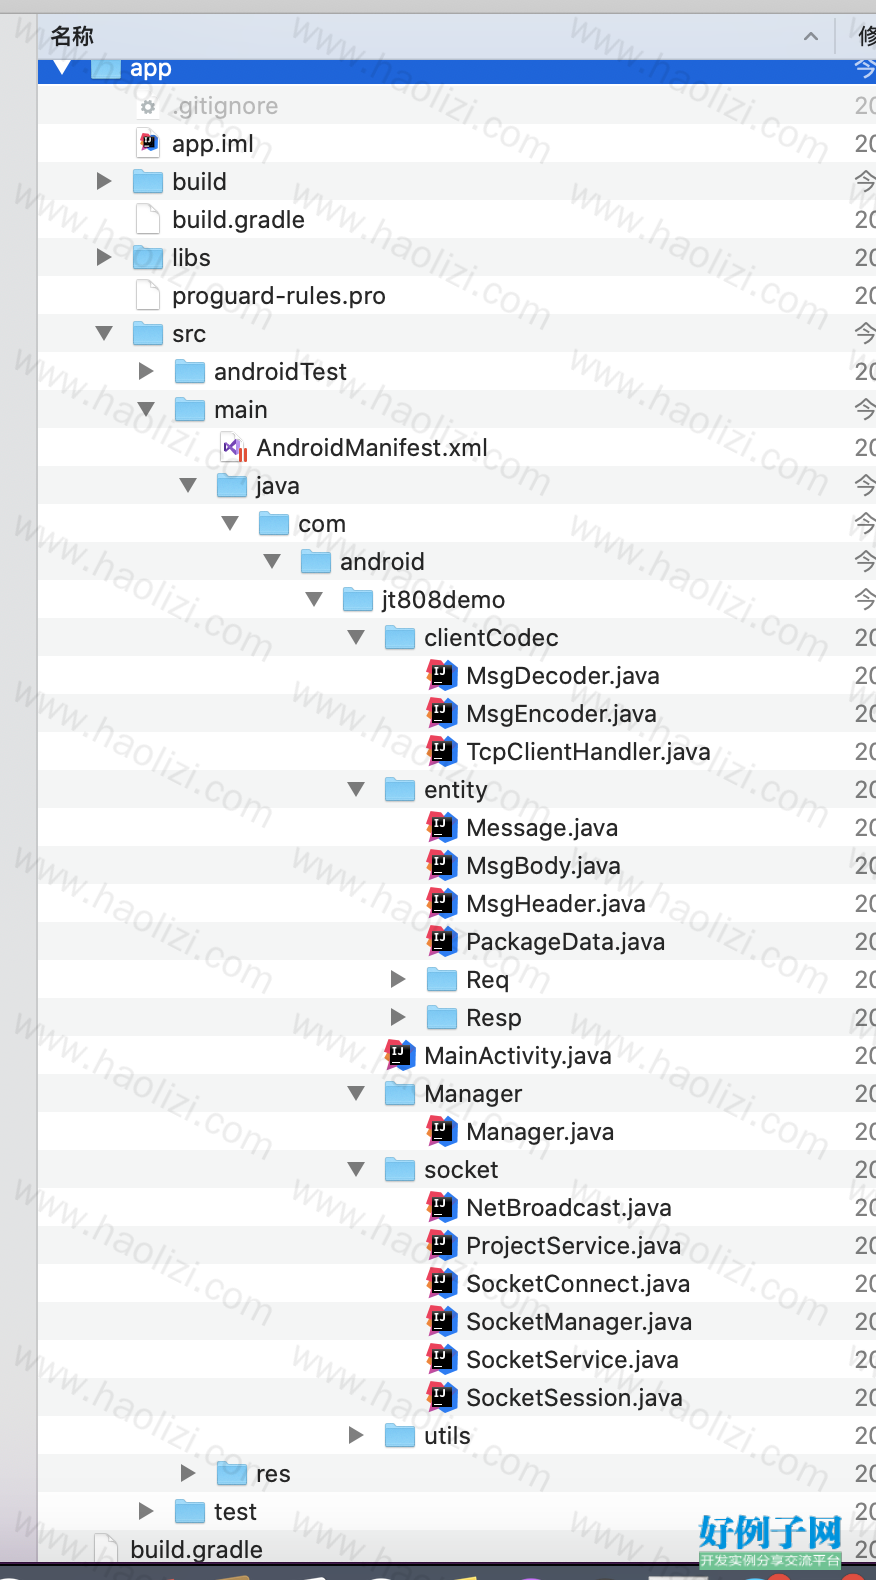The height and width of the screenshot is (1580, 876).
Task: Collapse the android folder
Action: [272, 561]
